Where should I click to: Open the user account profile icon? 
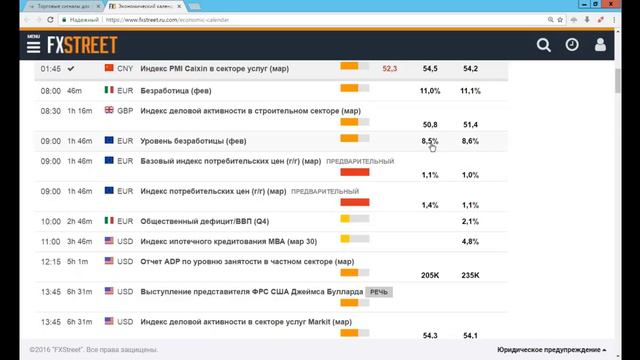pyautogui.click(x=600, y=44)
